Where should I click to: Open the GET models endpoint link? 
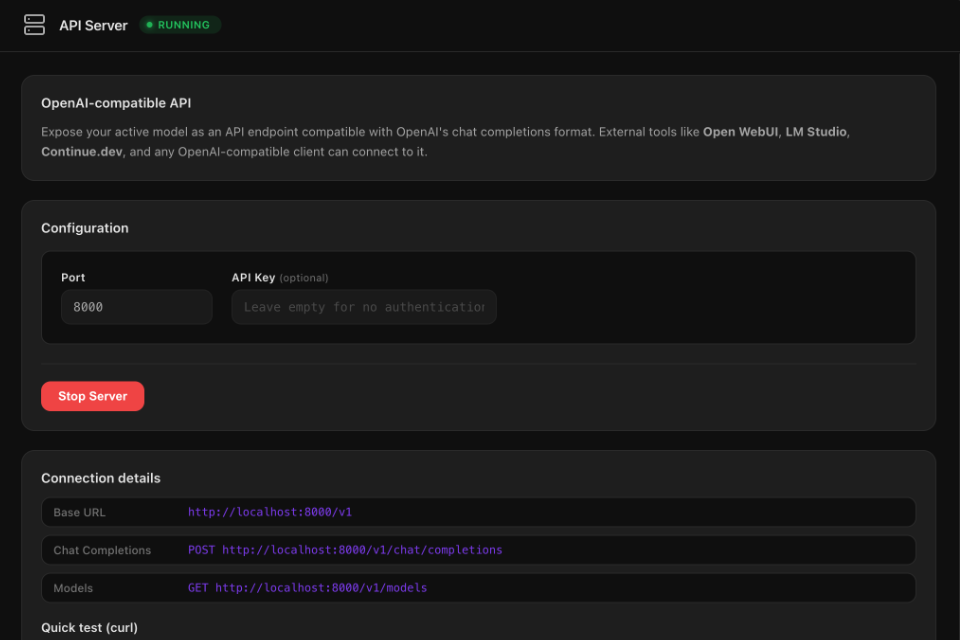pos(306,588)
